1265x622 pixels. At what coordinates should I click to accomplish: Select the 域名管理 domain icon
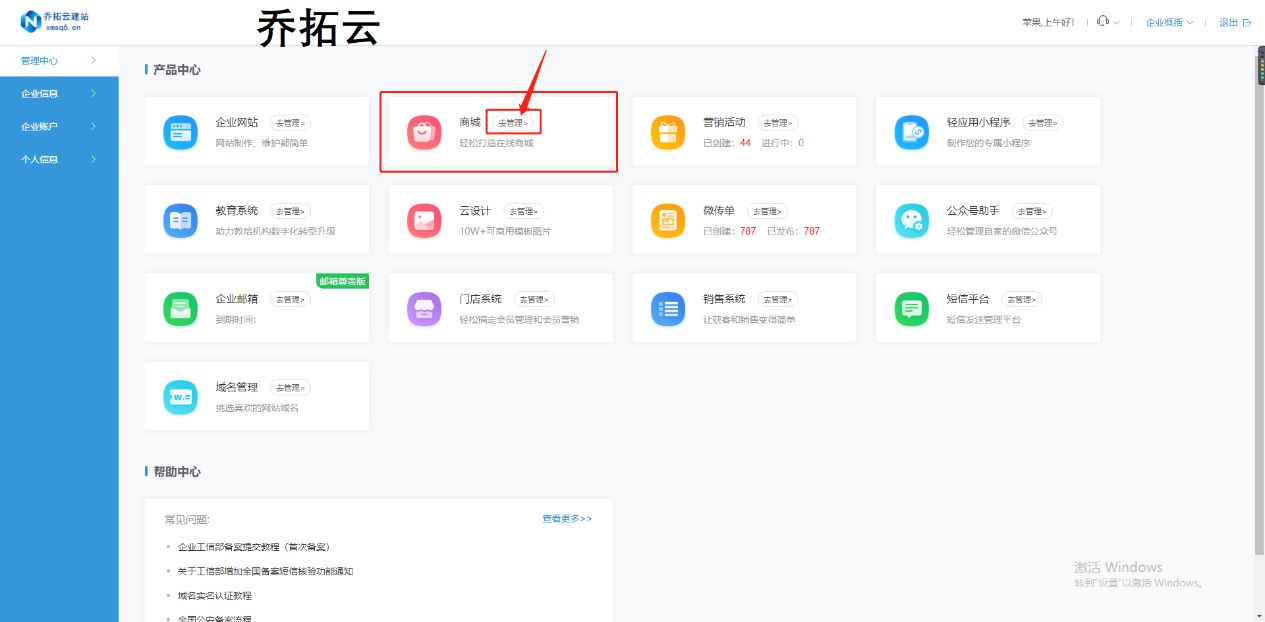point(180,395)
